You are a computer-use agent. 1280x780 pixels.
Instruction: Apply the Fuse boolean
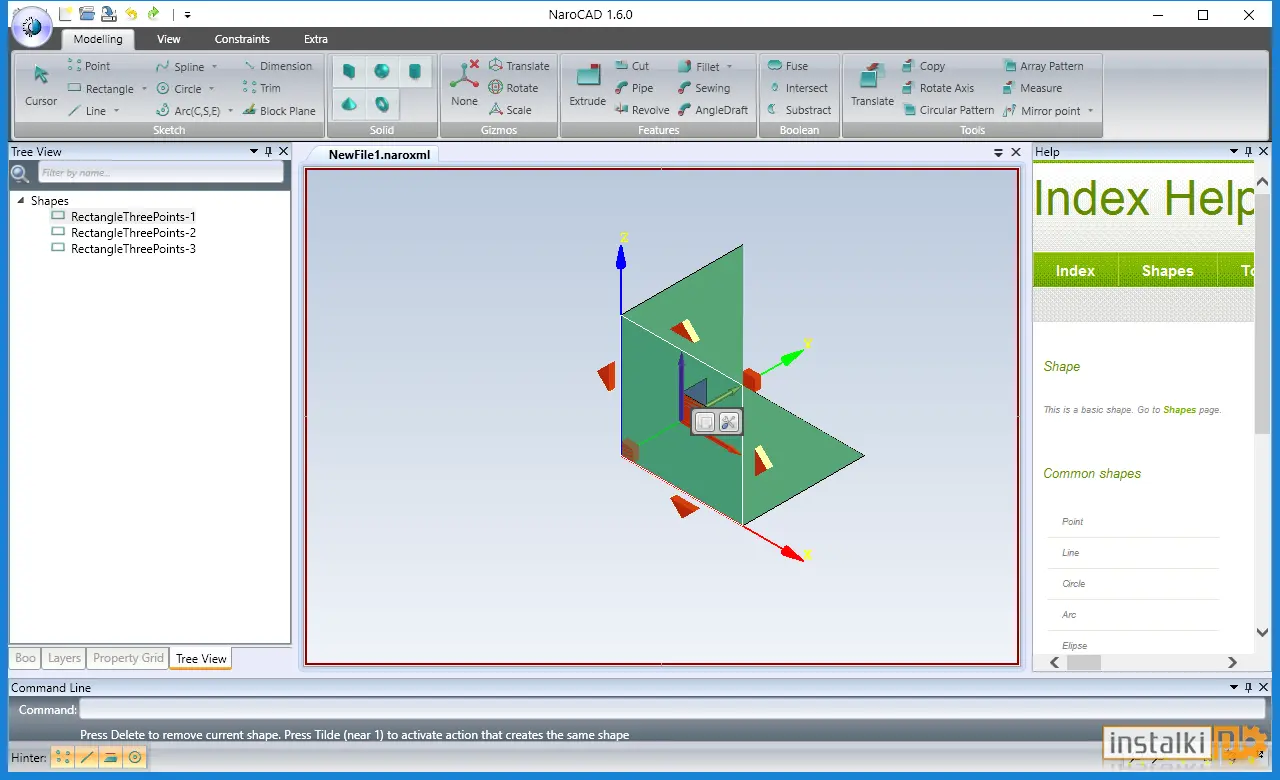coord(788,66)
